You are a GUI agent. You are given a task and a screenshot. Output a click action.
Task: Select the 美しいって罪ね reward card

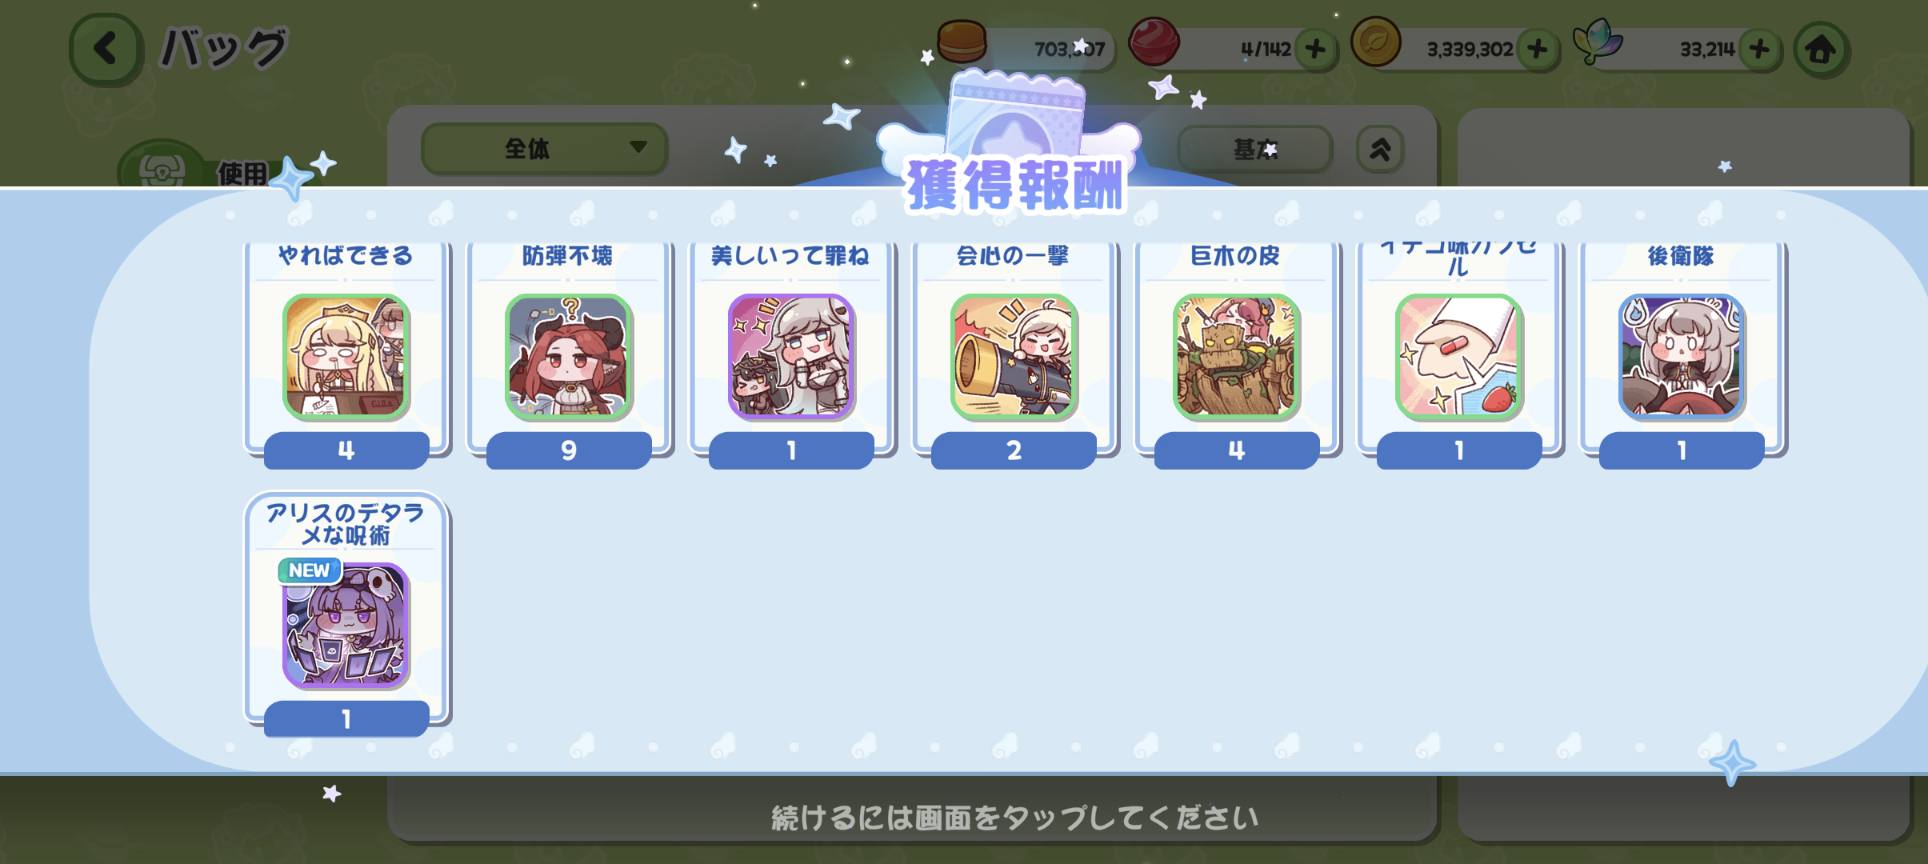pyautogui.click(x=791, y=353)
